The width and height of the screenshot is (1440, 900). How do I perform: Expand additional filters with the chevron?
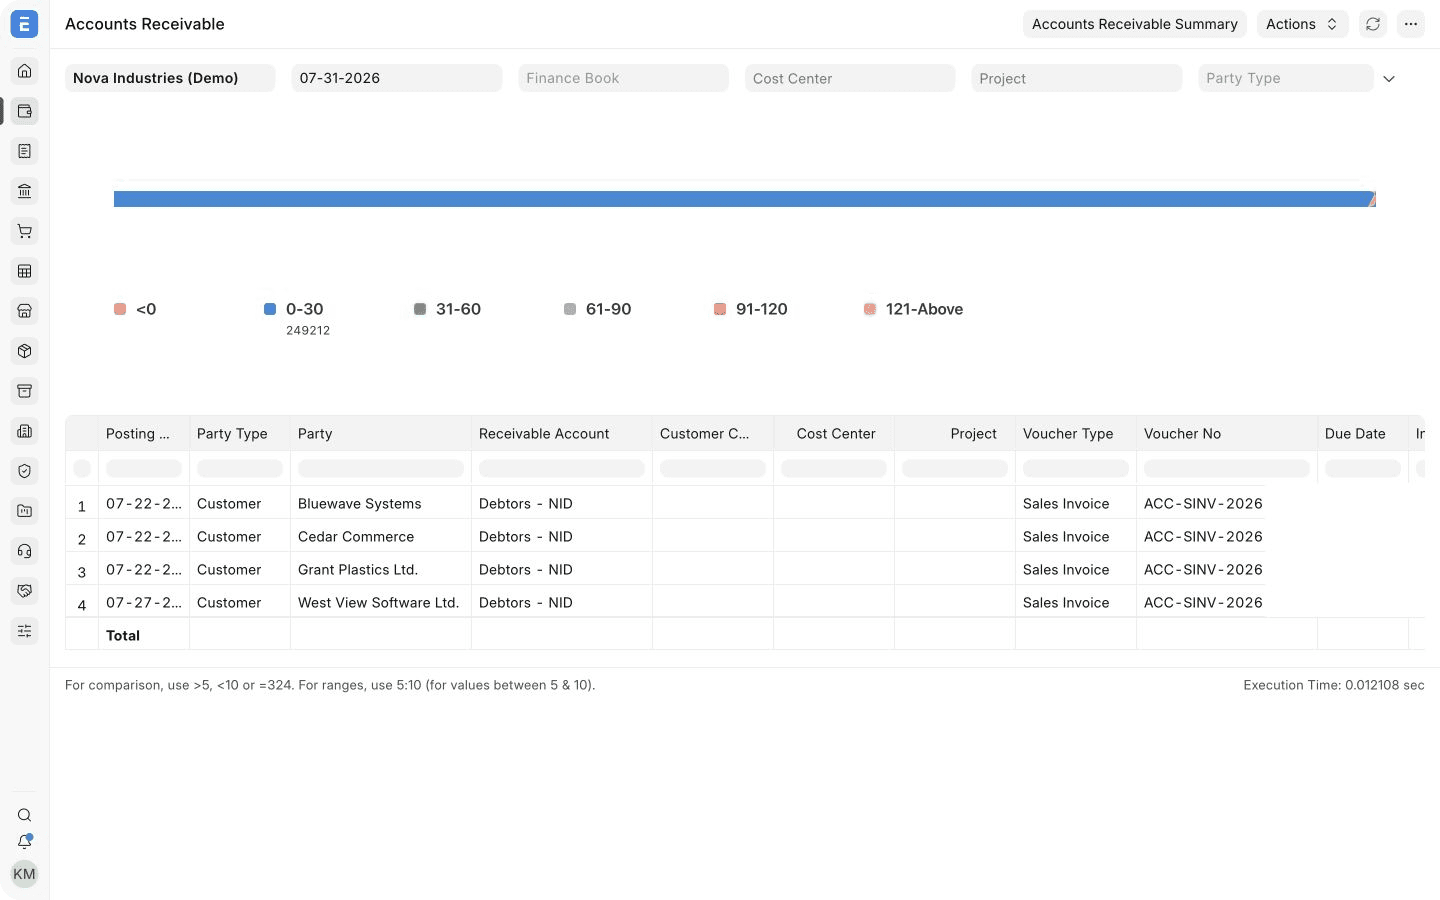pos(1389,79)
